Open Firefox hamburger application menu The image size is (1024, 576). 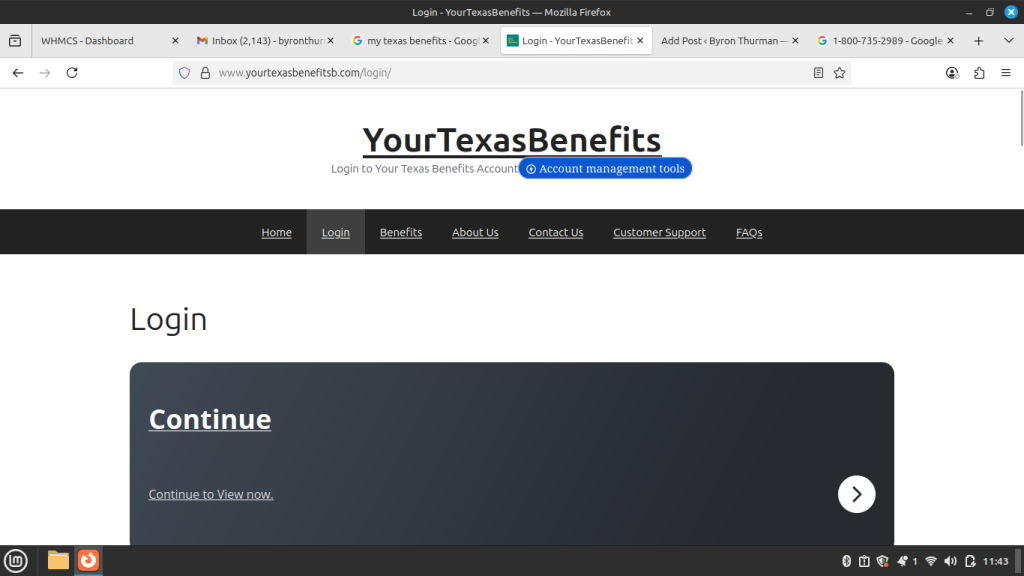(x=1005, y=73)
